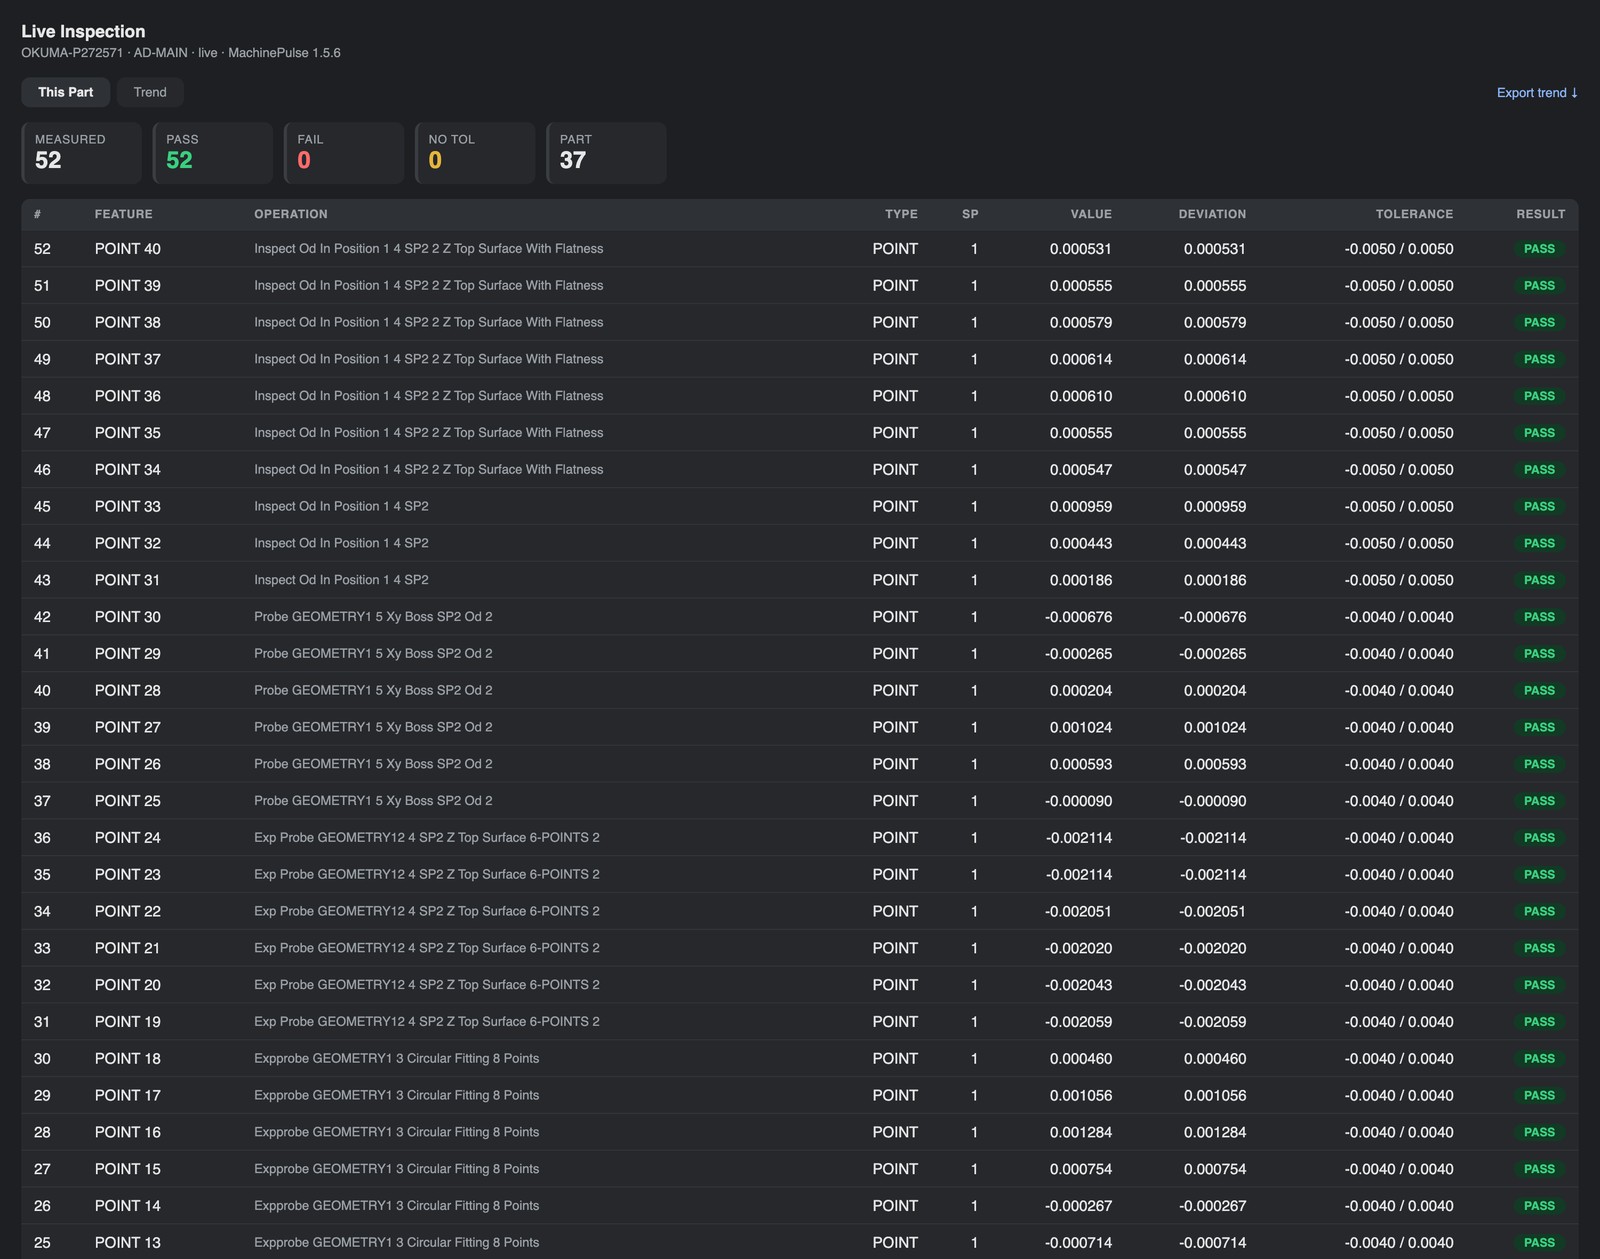
Task: Select the POINT 27 feature cell
Action: click(128, 727)
